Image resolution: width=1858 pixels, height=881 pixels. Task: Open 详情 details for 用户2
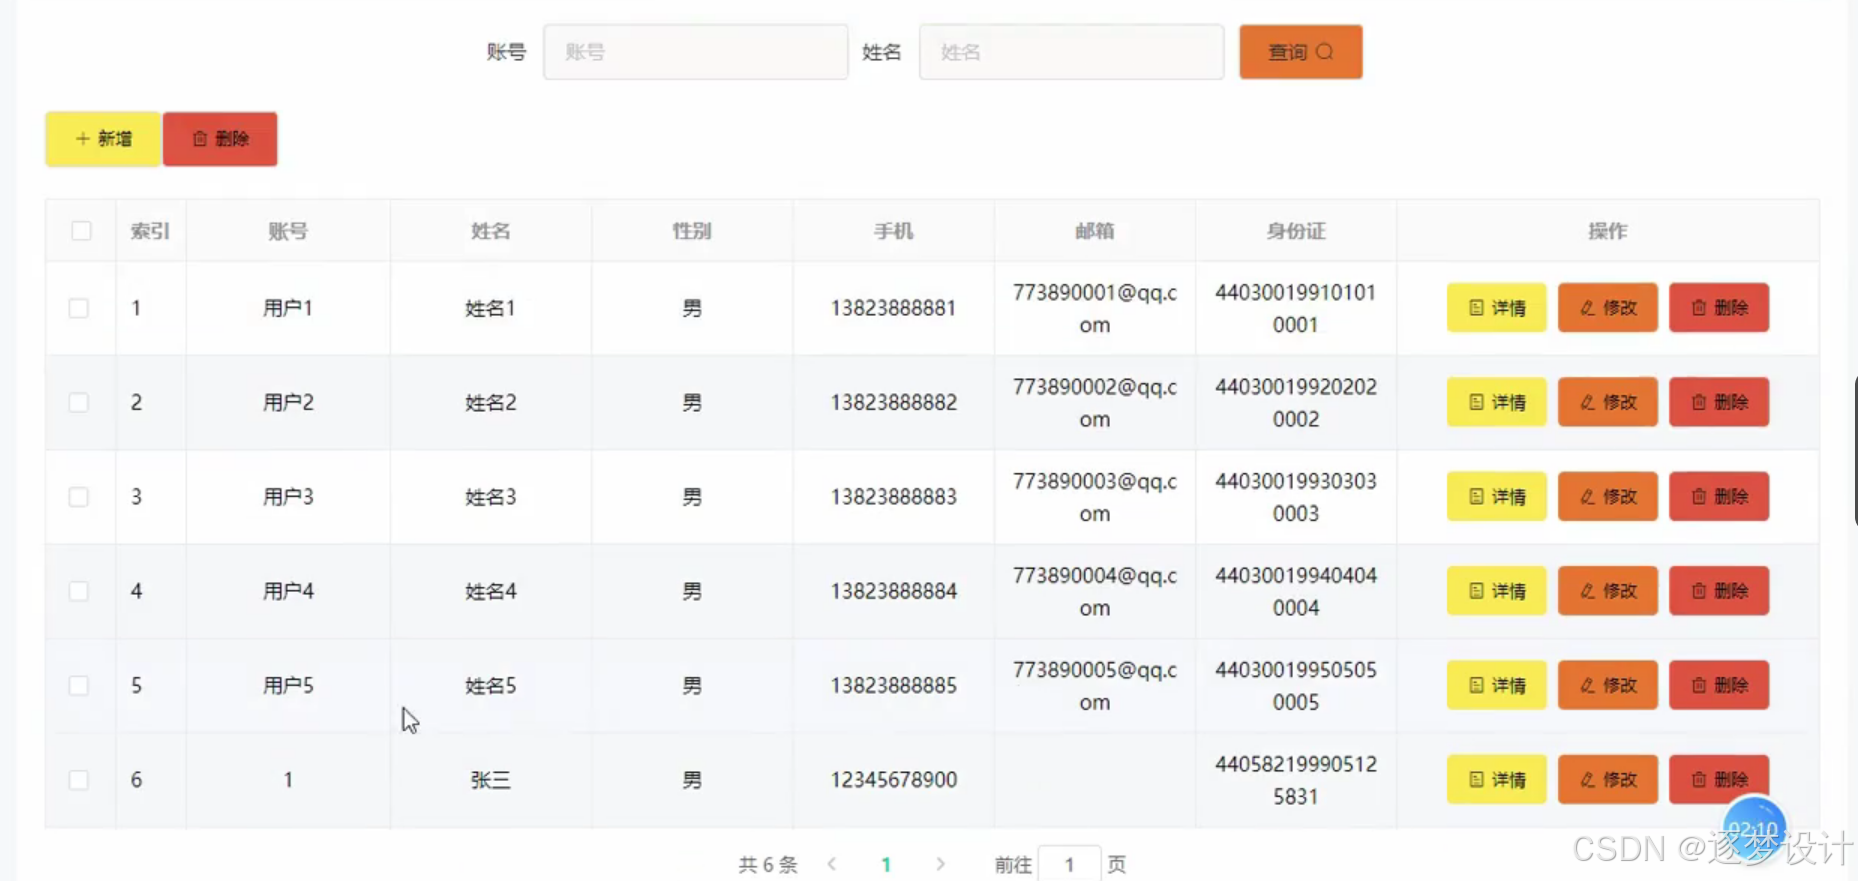tap(1497, 402)
